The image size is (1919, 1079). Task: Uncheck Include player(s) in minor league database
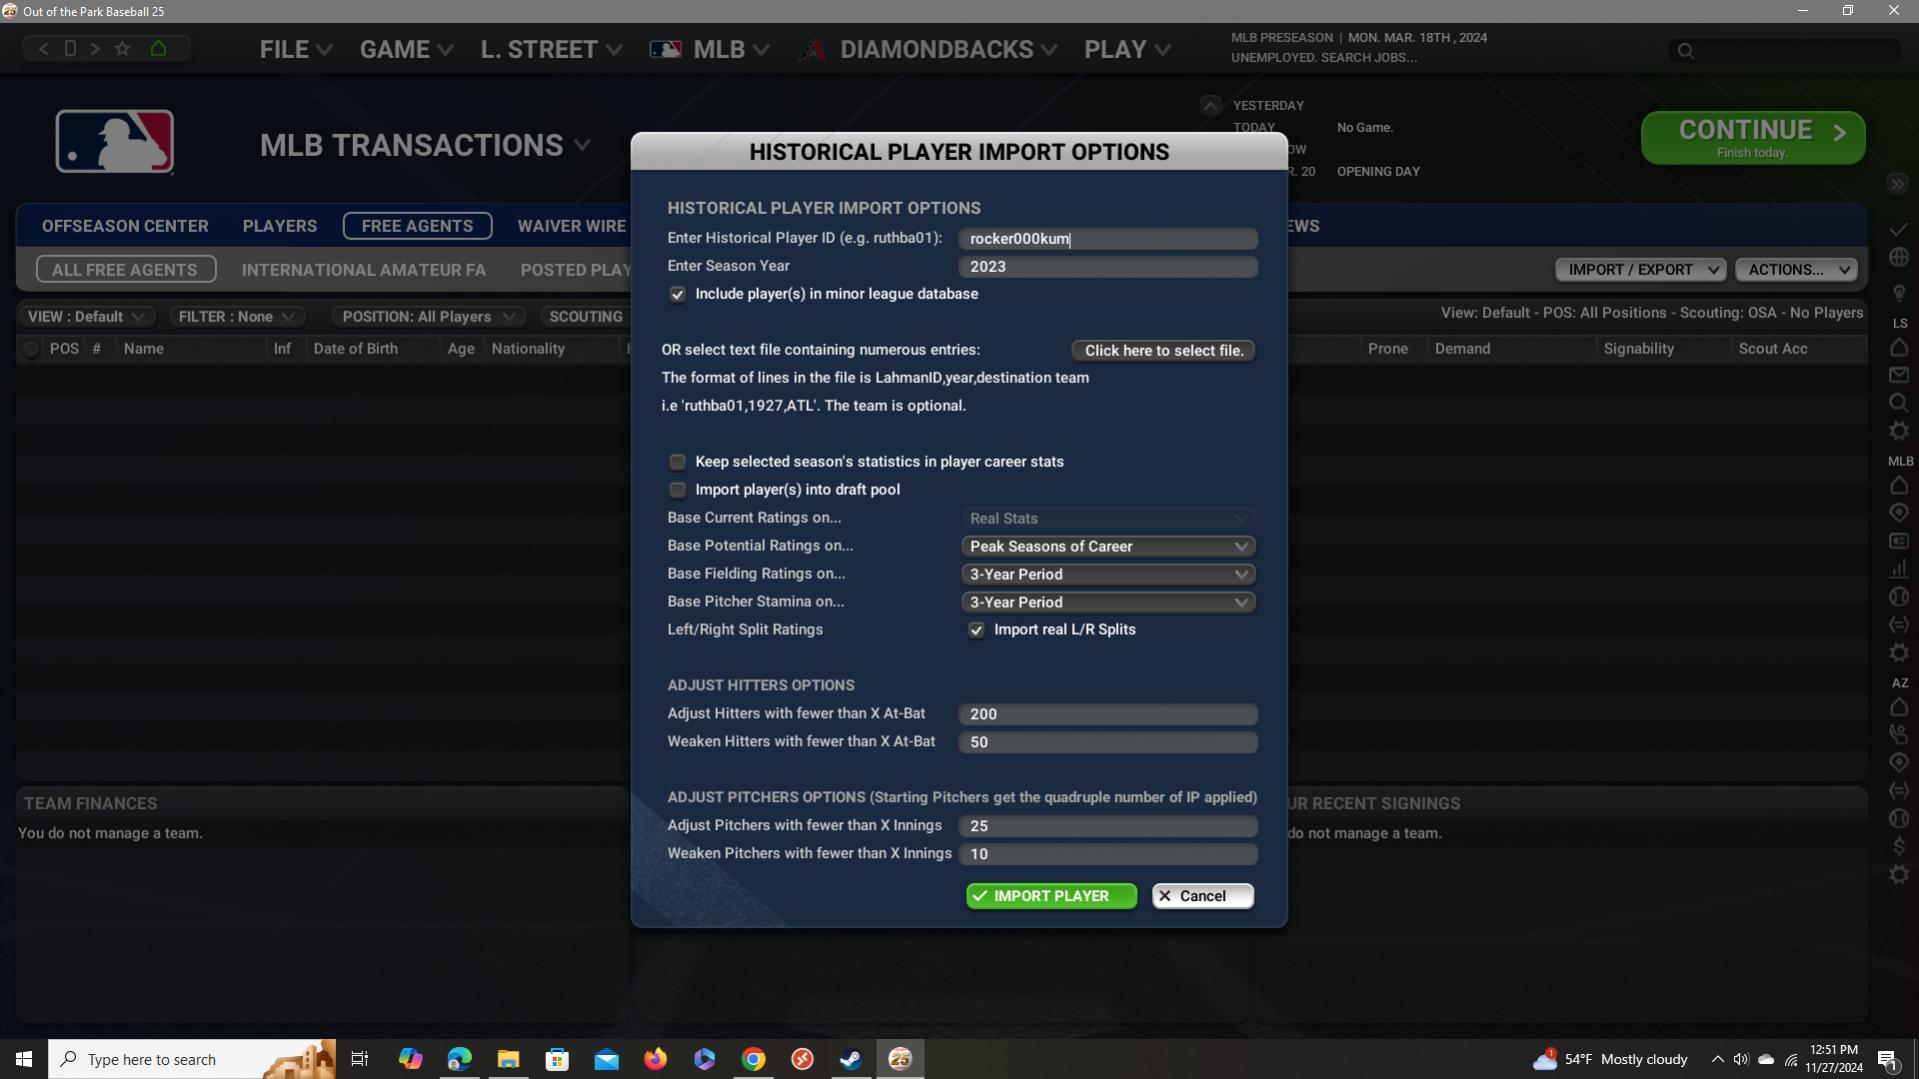pyautogui.click(x=678, y=294)
